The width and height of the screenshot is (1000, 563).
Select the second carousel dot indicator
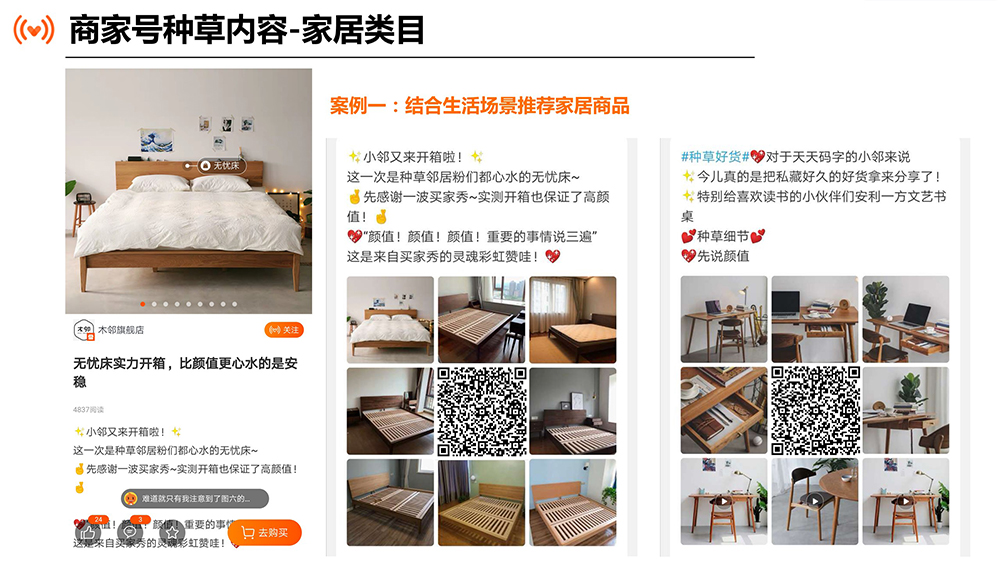click(154, 304)
